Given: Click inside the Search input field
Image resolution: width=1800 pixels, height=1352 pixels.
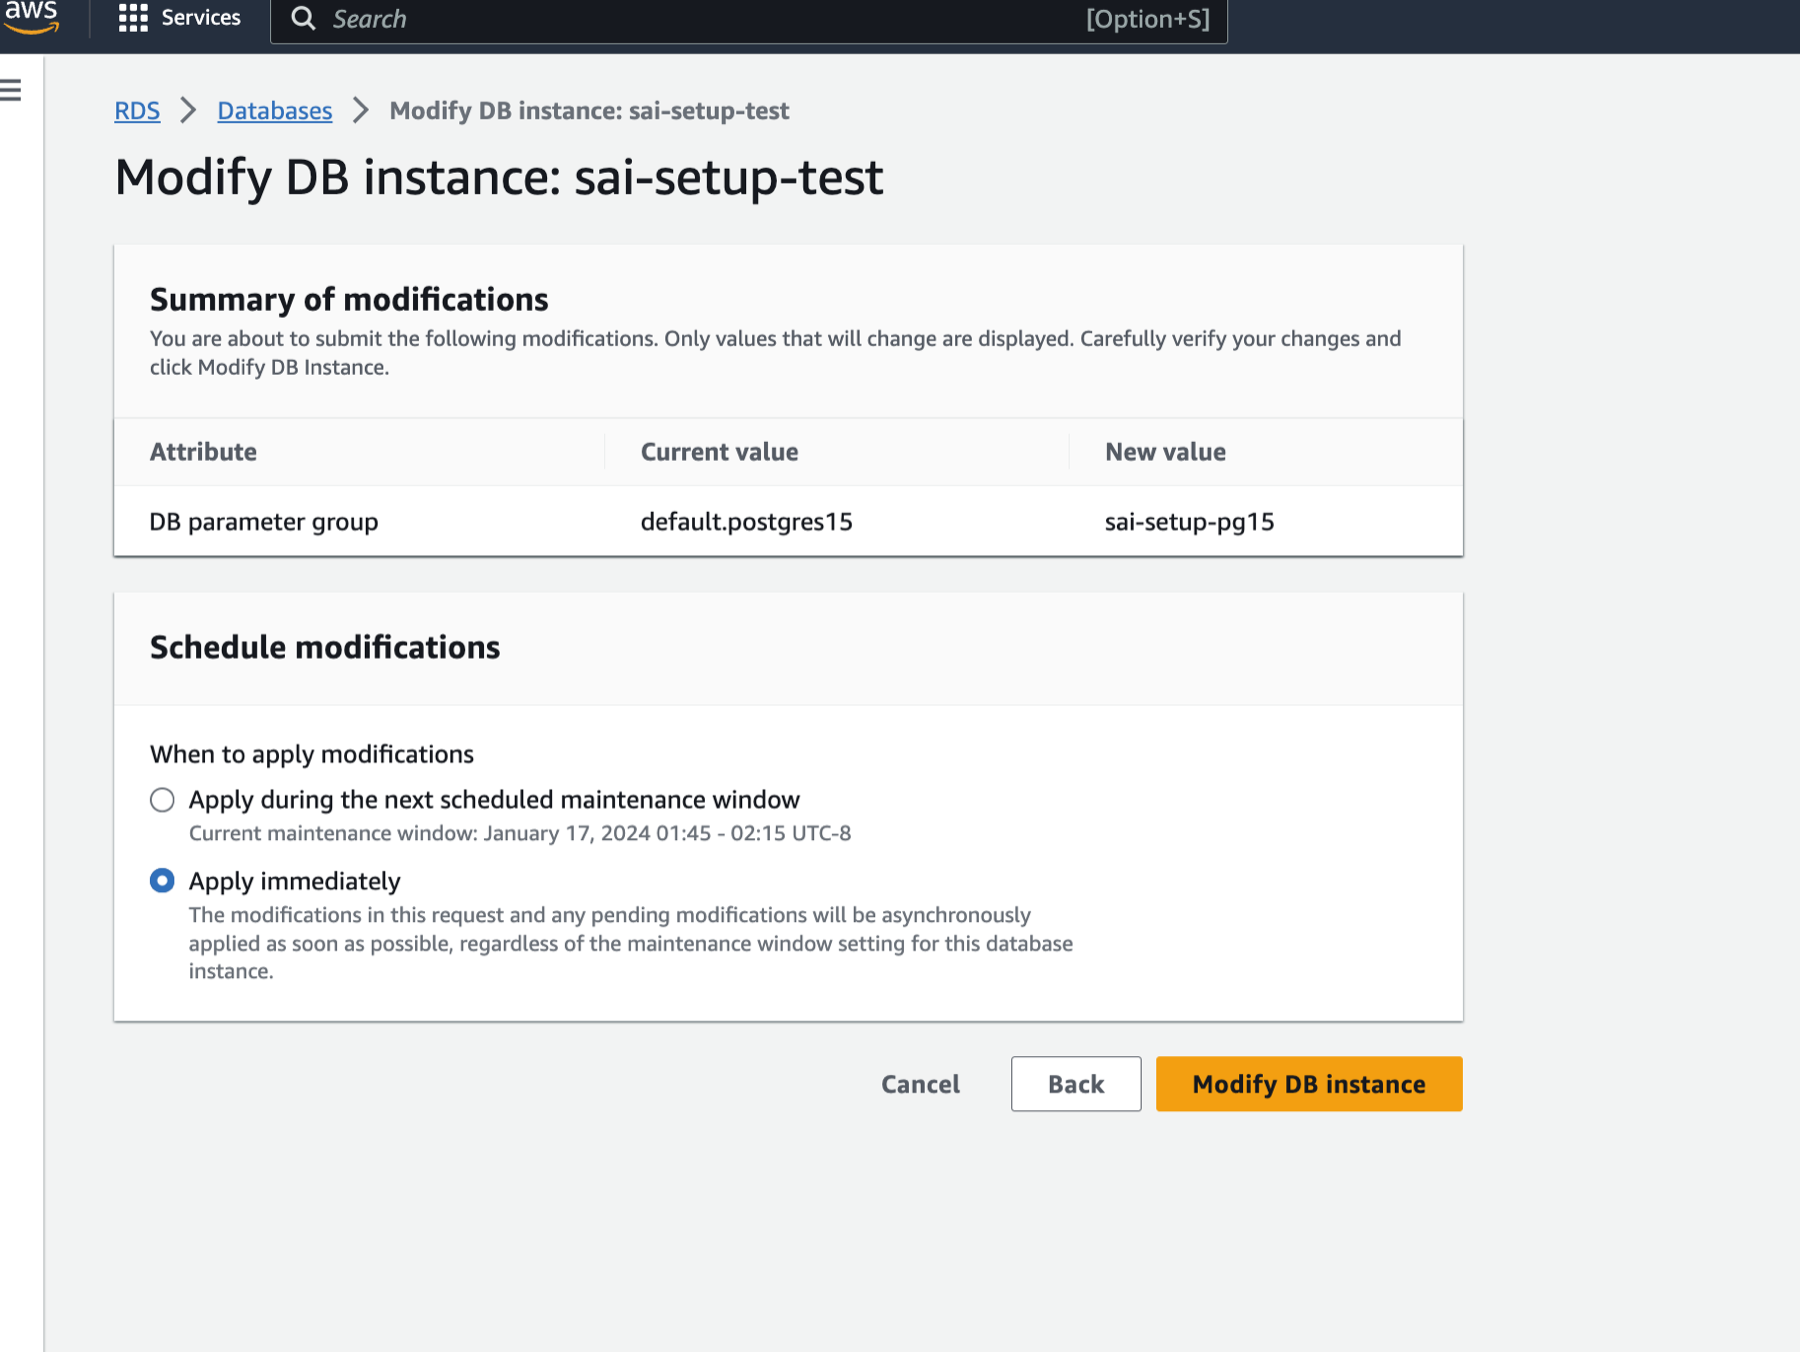Looking at the screenshot, I should point(600,19).
